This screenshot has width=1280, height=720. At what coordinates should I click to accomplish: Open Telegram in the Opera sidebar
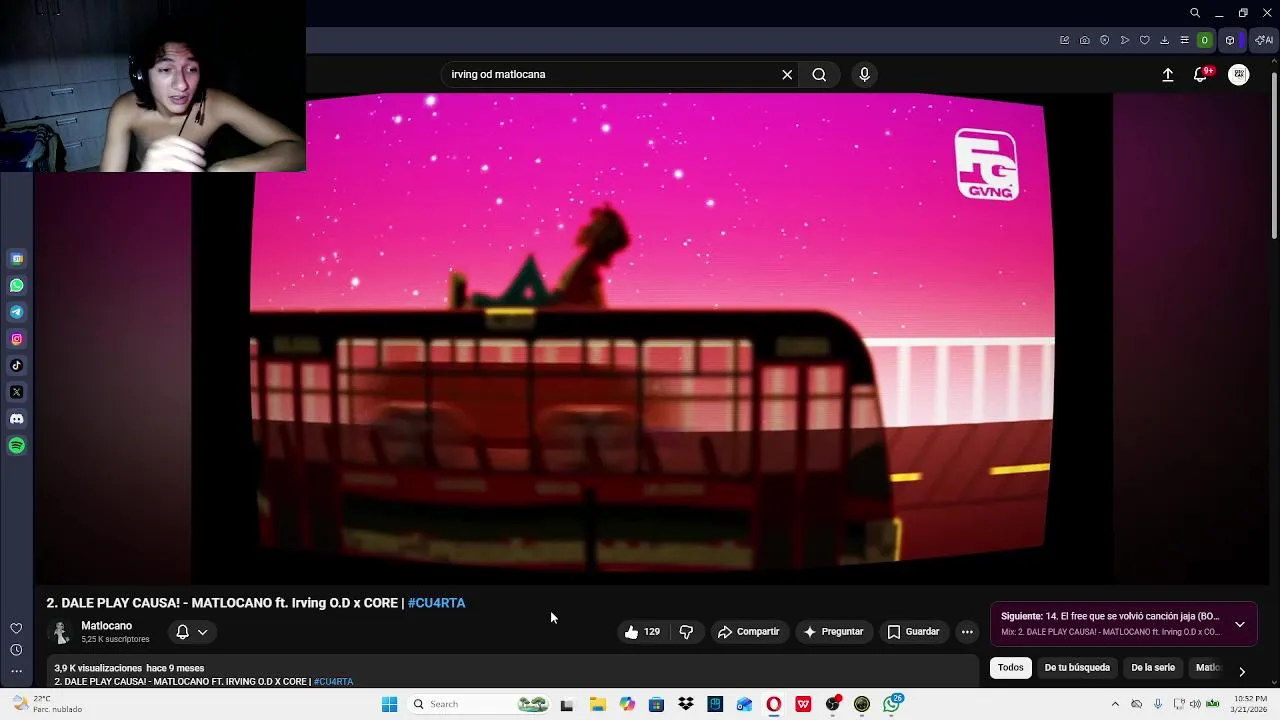(x=17, y=312)
